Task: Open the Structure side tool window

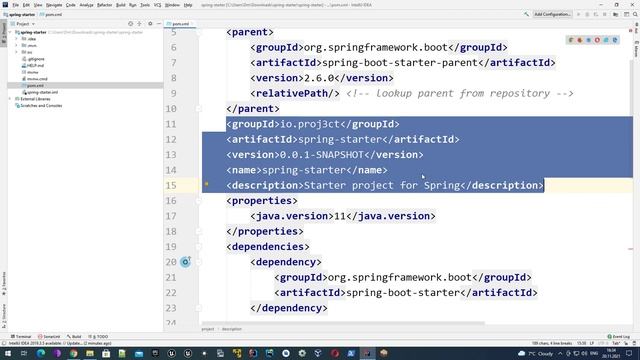Action: click(4, 316)
